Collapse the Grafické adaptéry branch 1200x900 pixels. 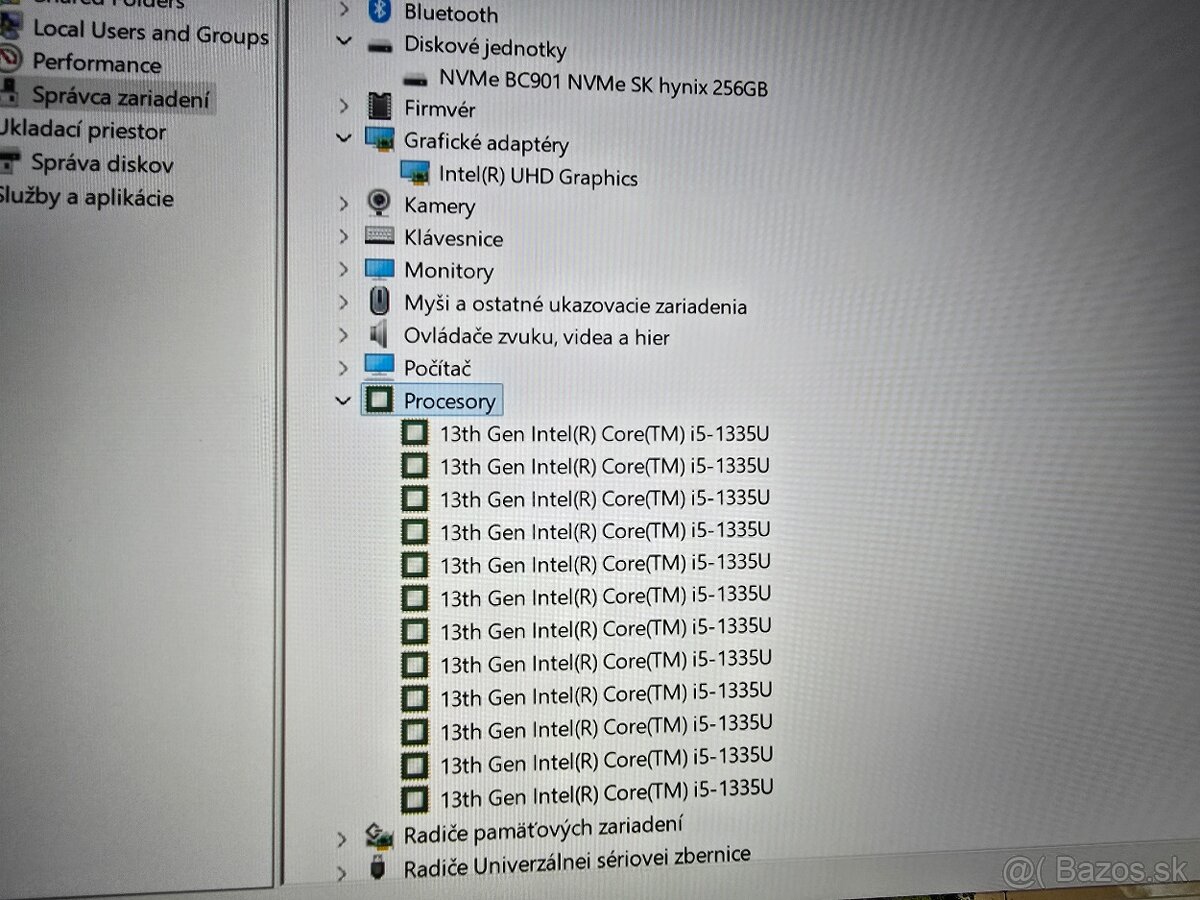coord(343,137)
